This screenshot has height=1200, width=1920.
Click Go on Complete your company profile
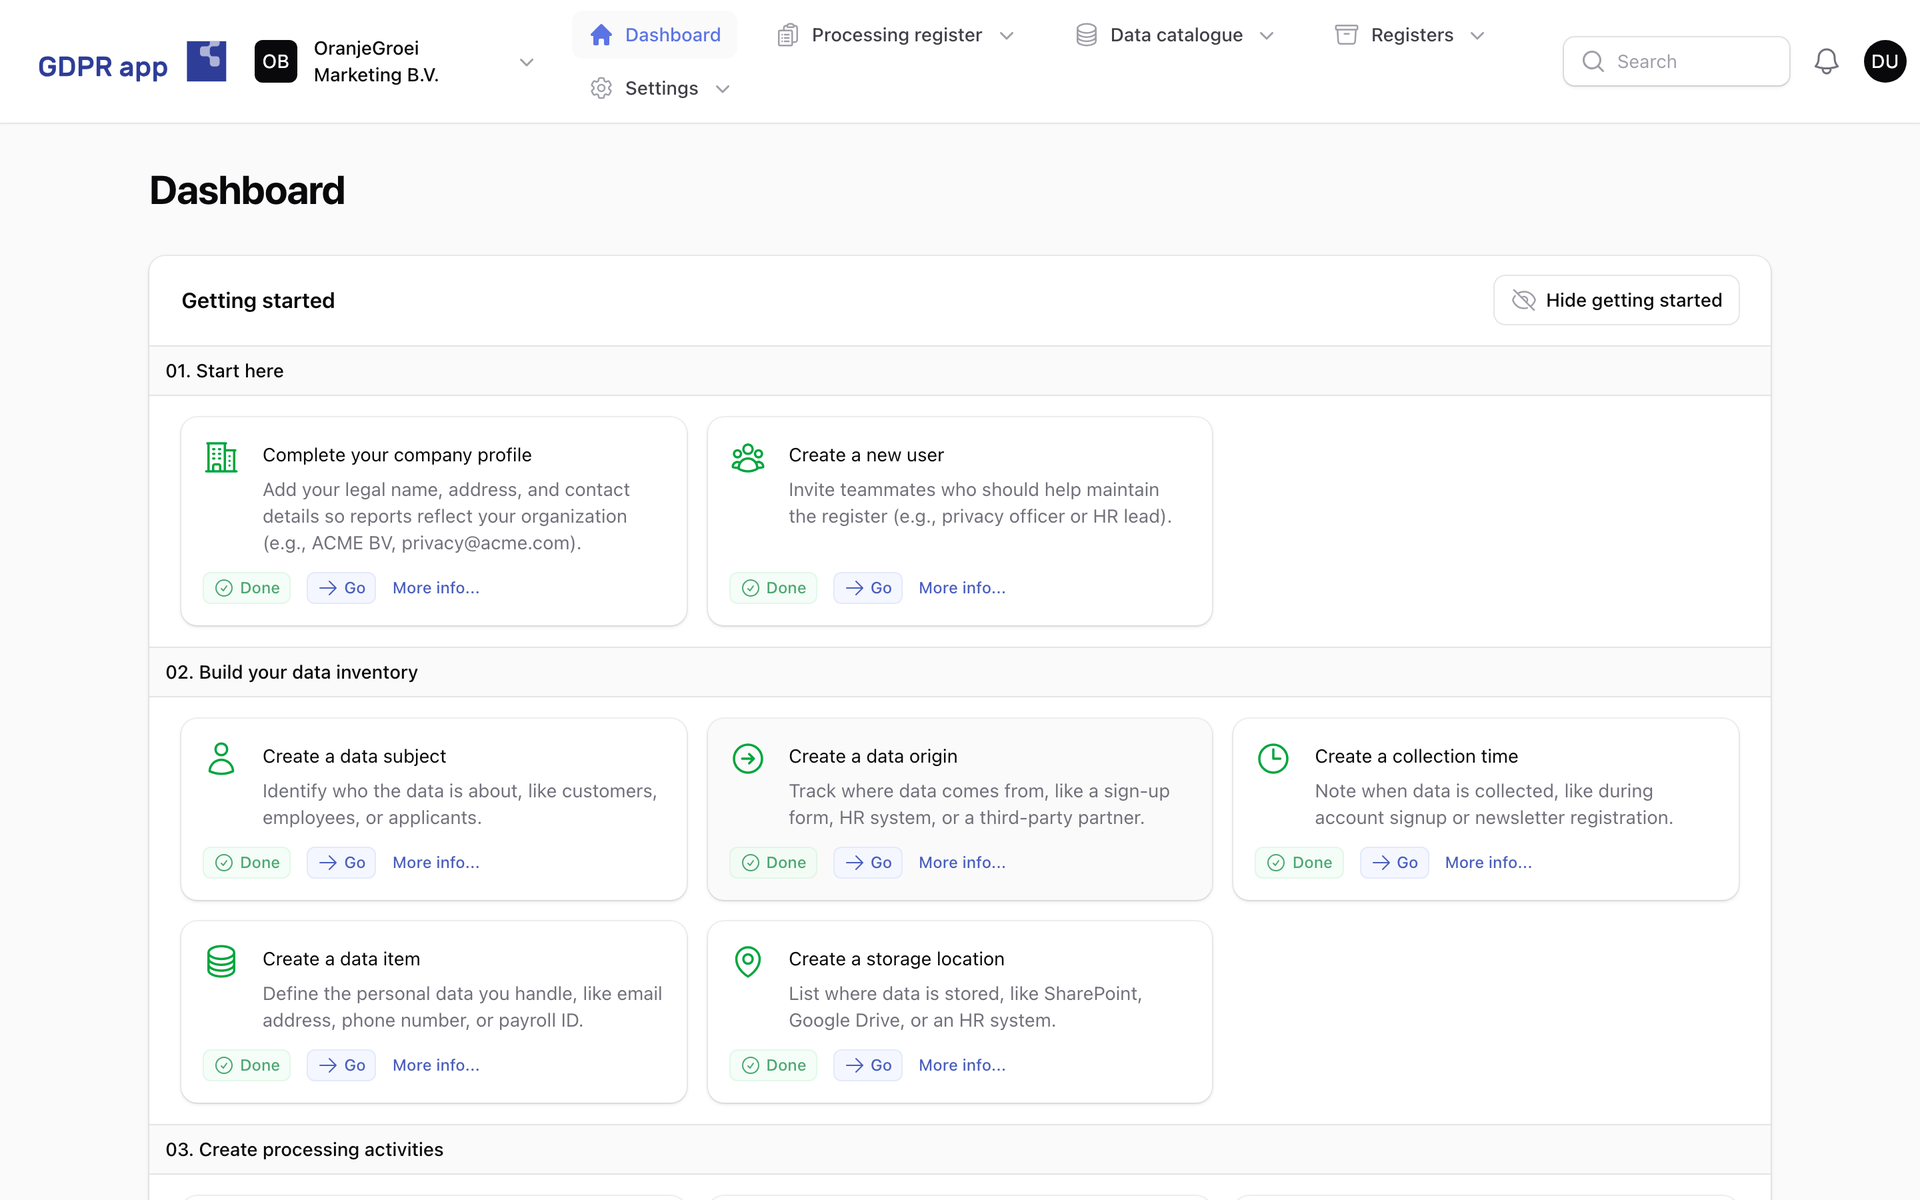click(x=341, y=588)
